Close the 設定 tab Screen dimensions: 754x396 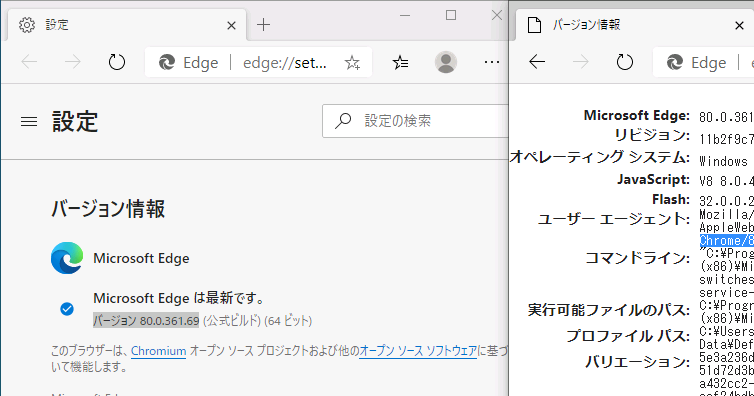click(x=231, y=25)
